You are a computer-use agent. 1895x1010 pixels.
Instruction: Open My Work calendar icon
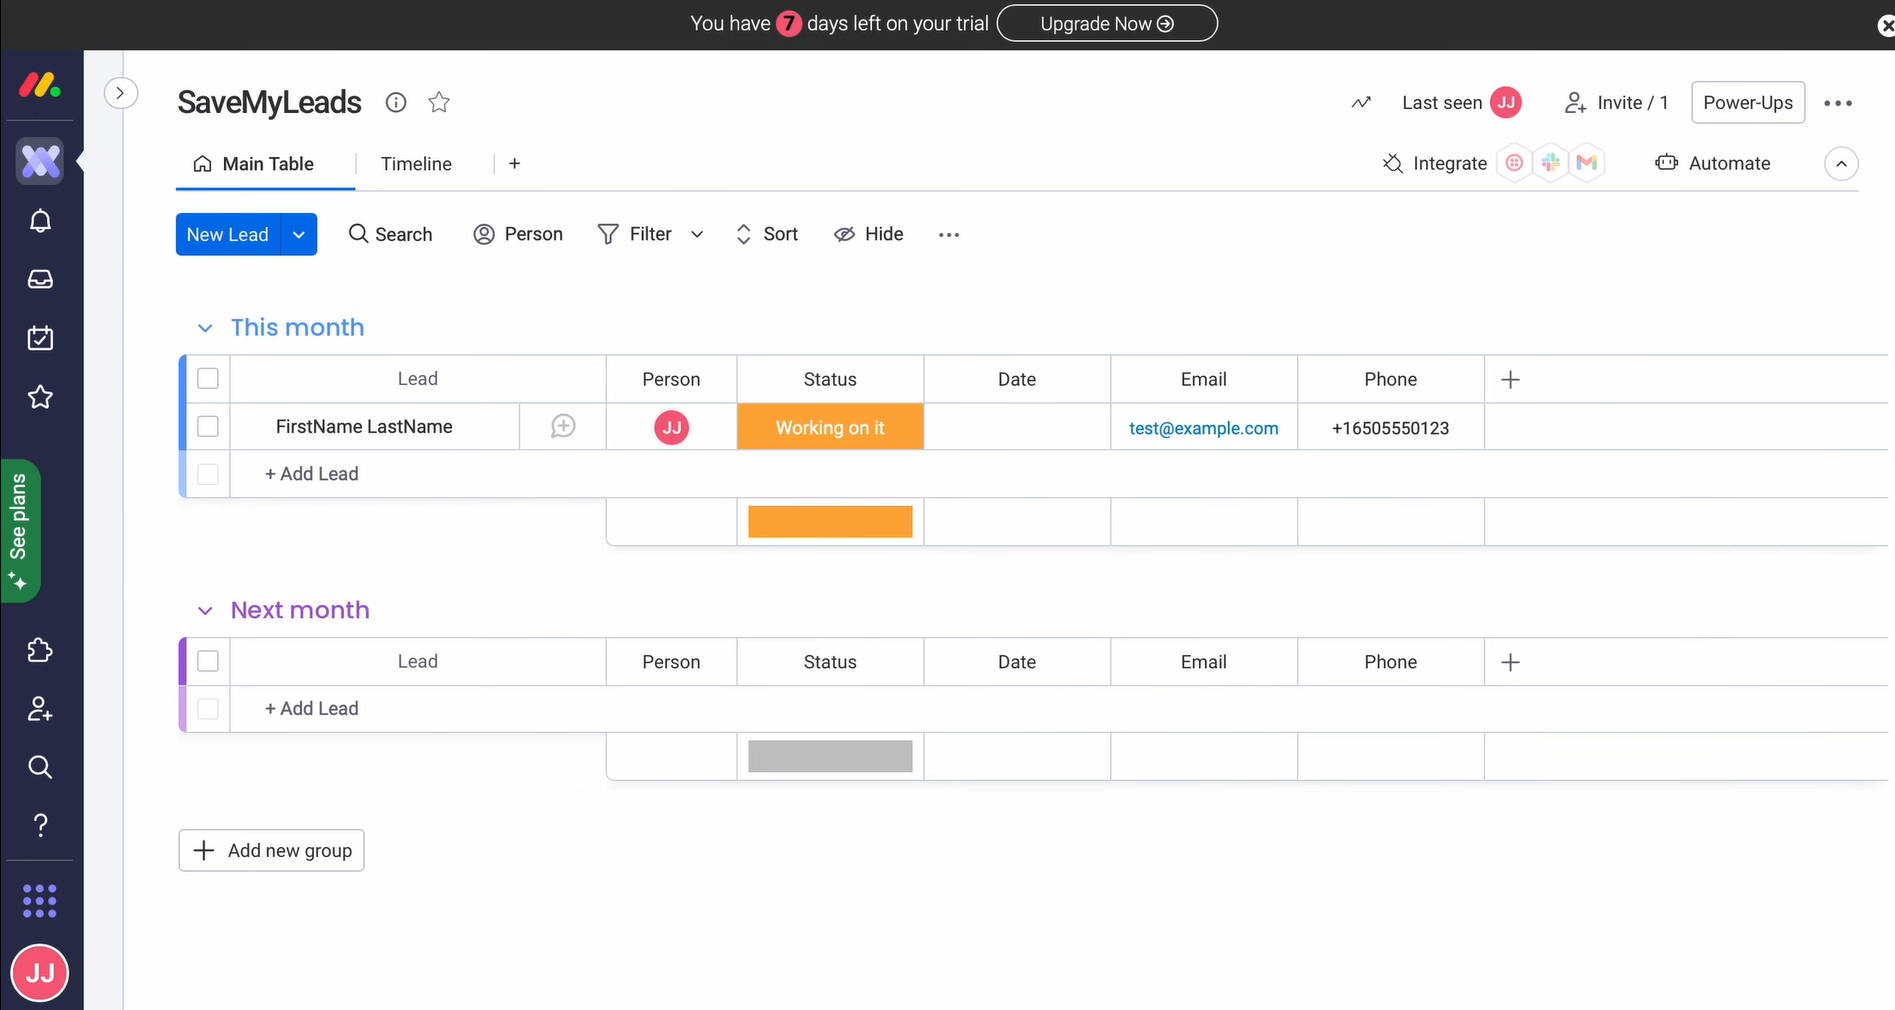click(40, 338)
